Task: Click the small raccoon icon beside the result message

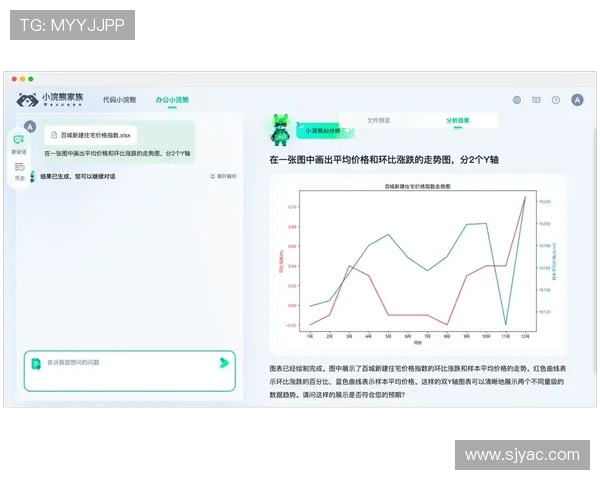Action: [33, 176]
